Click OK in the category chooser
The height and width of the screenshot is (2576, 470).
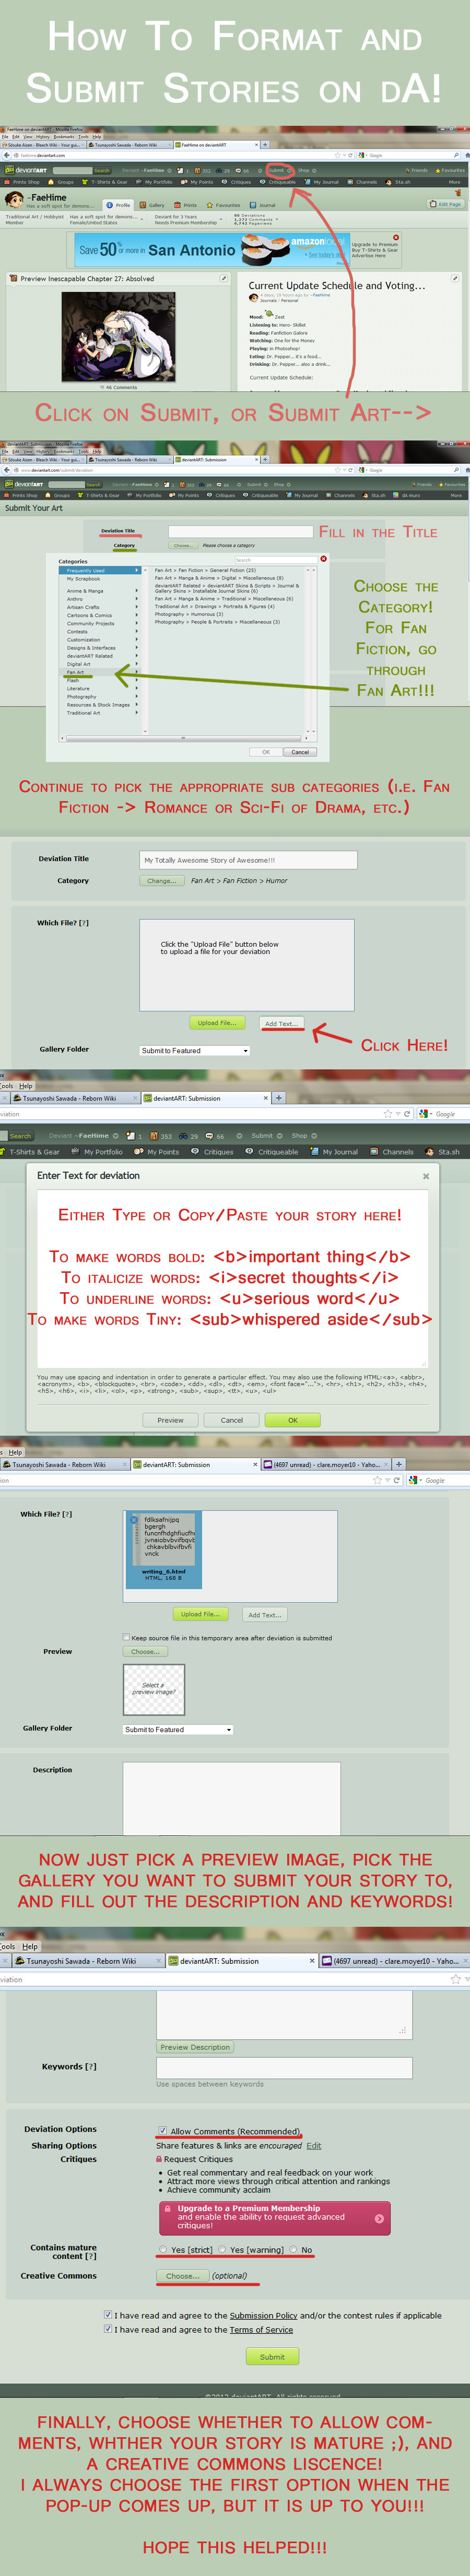tap(266, 752)
